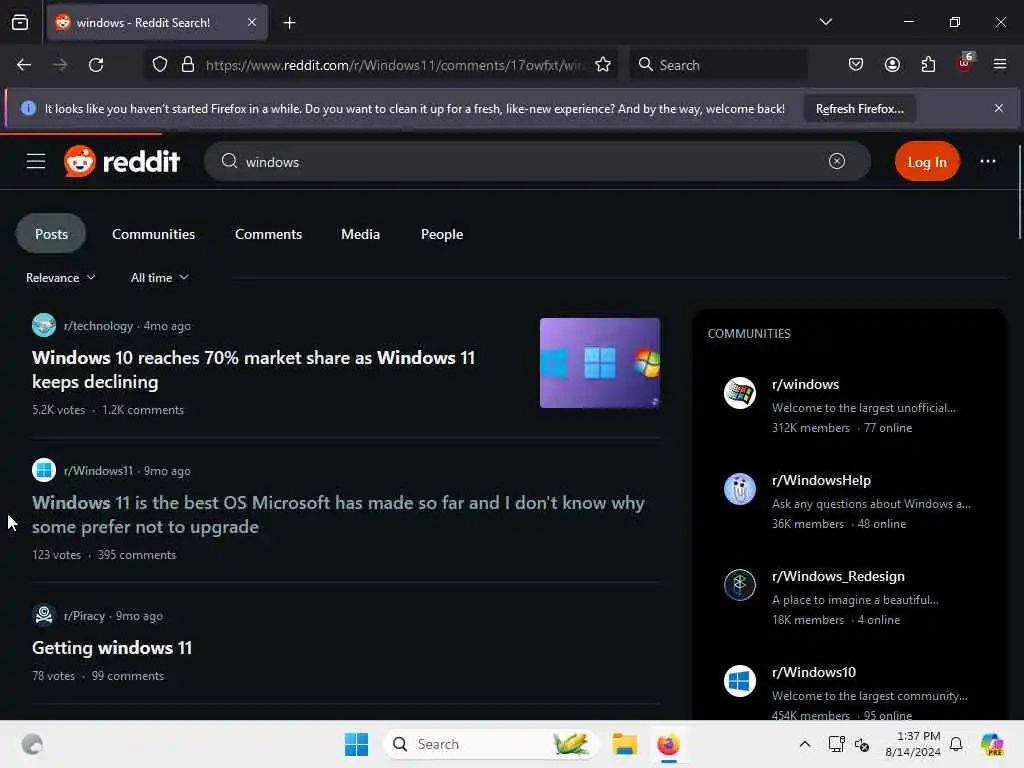1024x768 pixels.
Task: Go back to the previous page in Firefox
Action: coord(24,65)
